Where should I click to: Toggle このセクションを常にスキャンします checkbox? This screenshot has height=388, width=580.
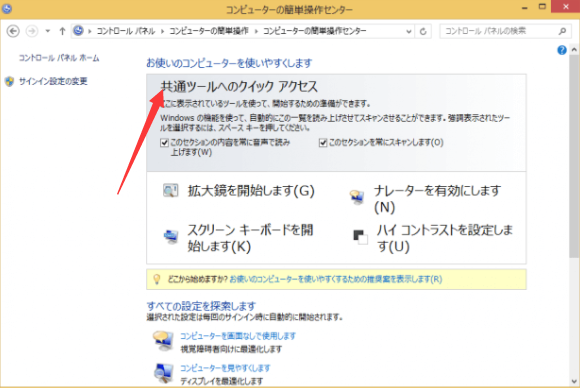pyautogui.click(x=323, y=143)
